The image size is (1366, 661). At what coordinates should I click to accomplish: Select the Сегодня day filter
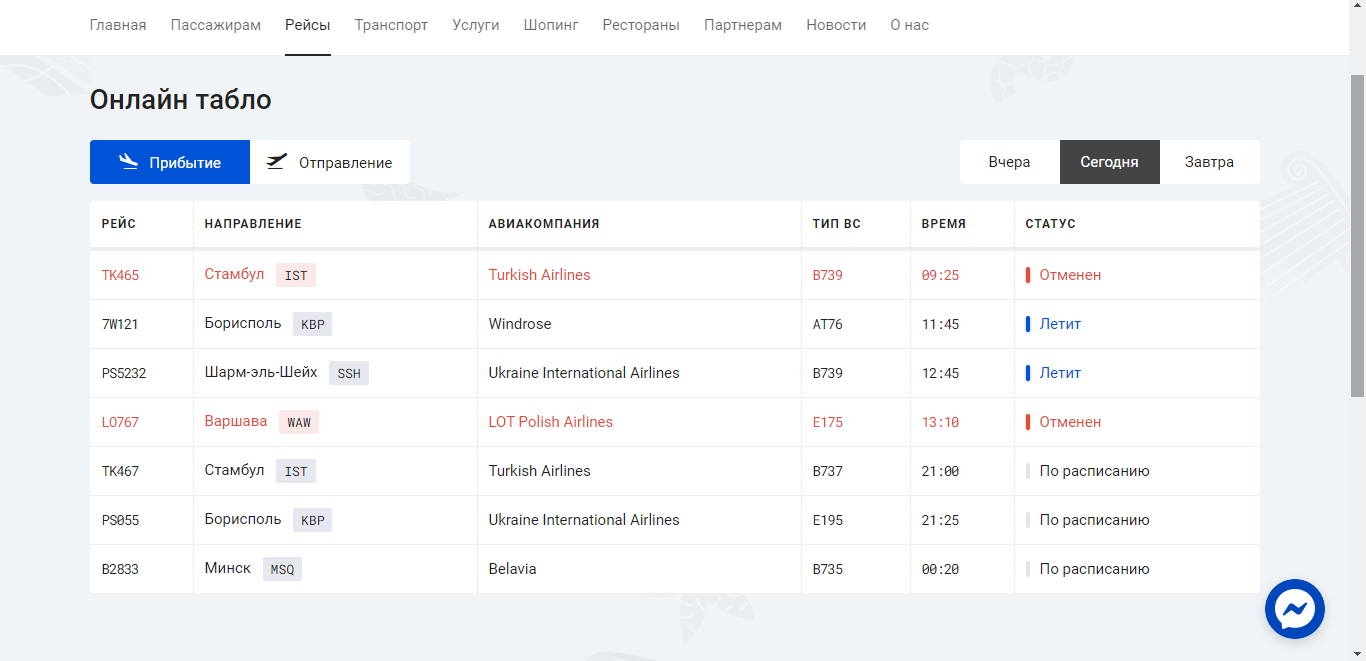point(1110,162)
